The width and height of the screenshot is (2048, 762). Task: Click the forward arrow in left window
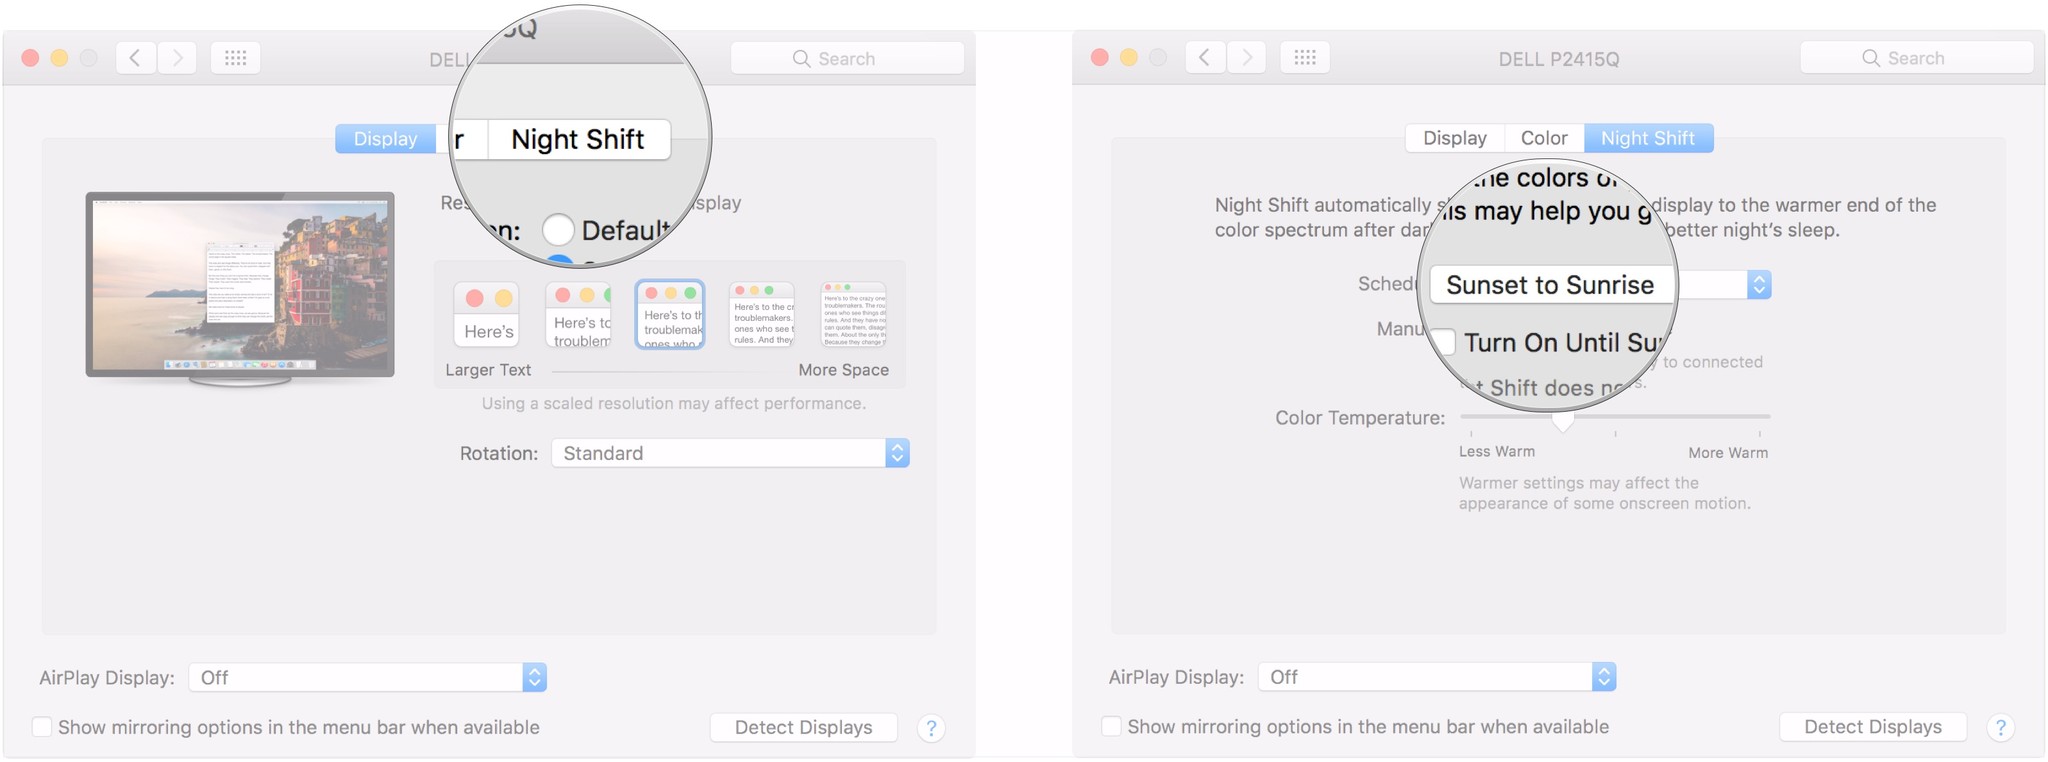point(177,58)
